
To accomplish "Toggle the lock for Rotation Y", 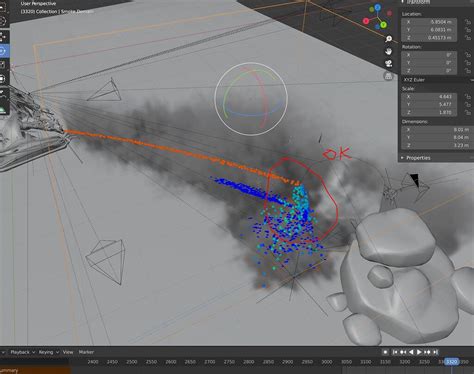I will tap(468, 63).
